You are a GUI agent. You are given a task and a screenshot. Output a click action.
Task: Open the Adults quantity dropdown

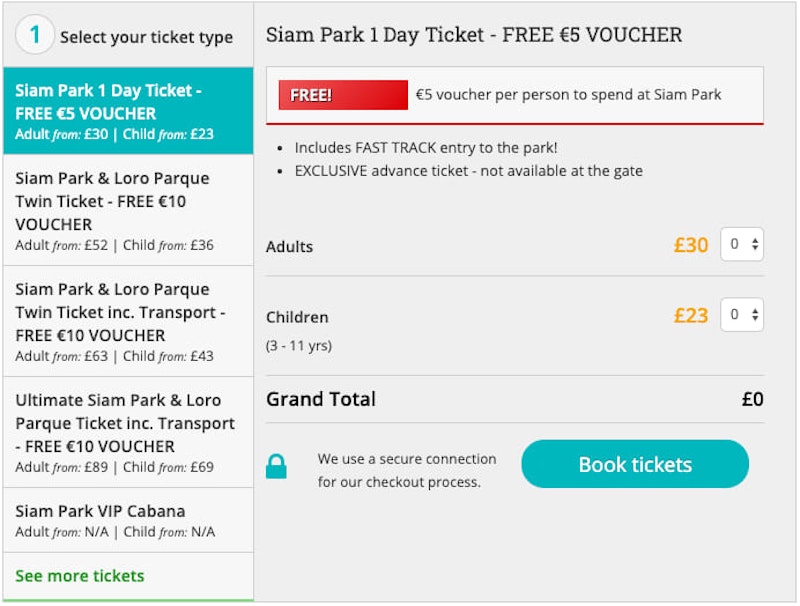pos(742,244)
